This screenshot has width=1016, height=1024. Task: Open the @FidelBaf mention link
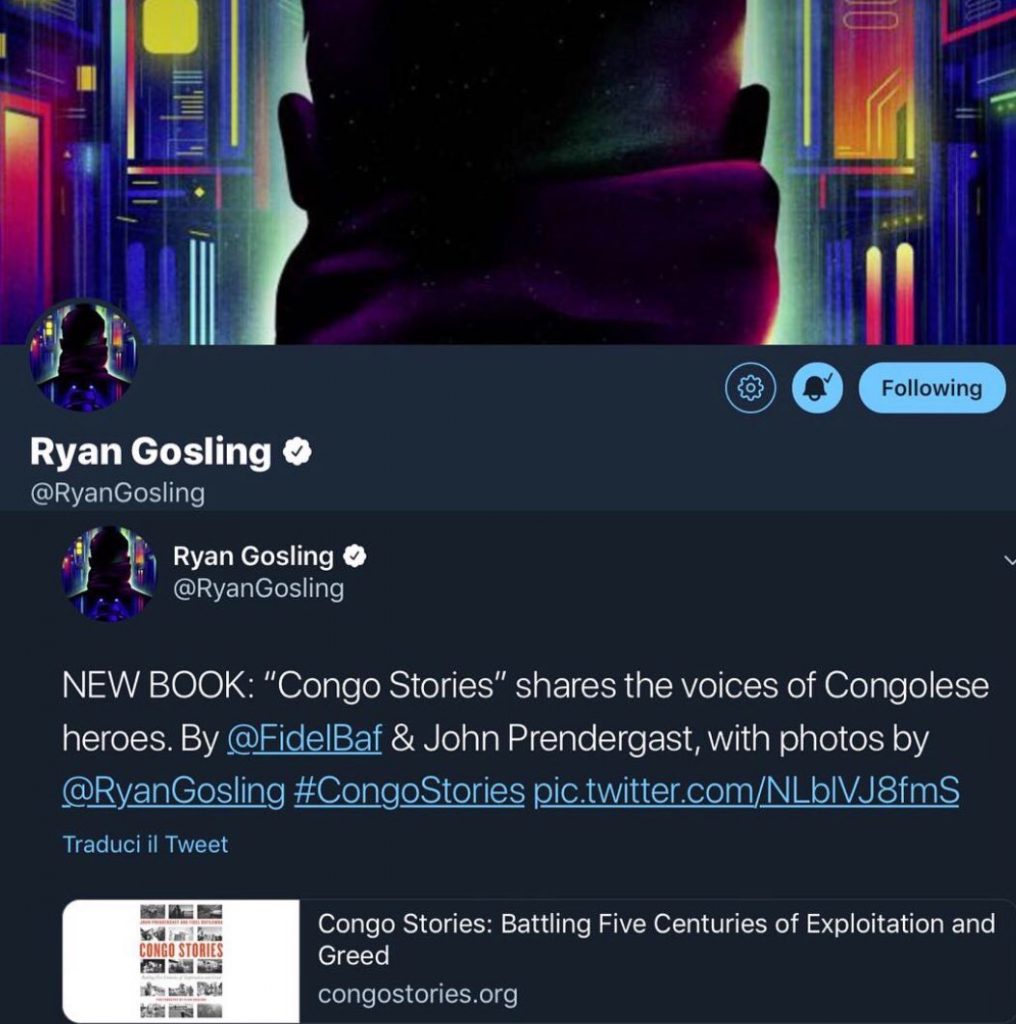304,739
